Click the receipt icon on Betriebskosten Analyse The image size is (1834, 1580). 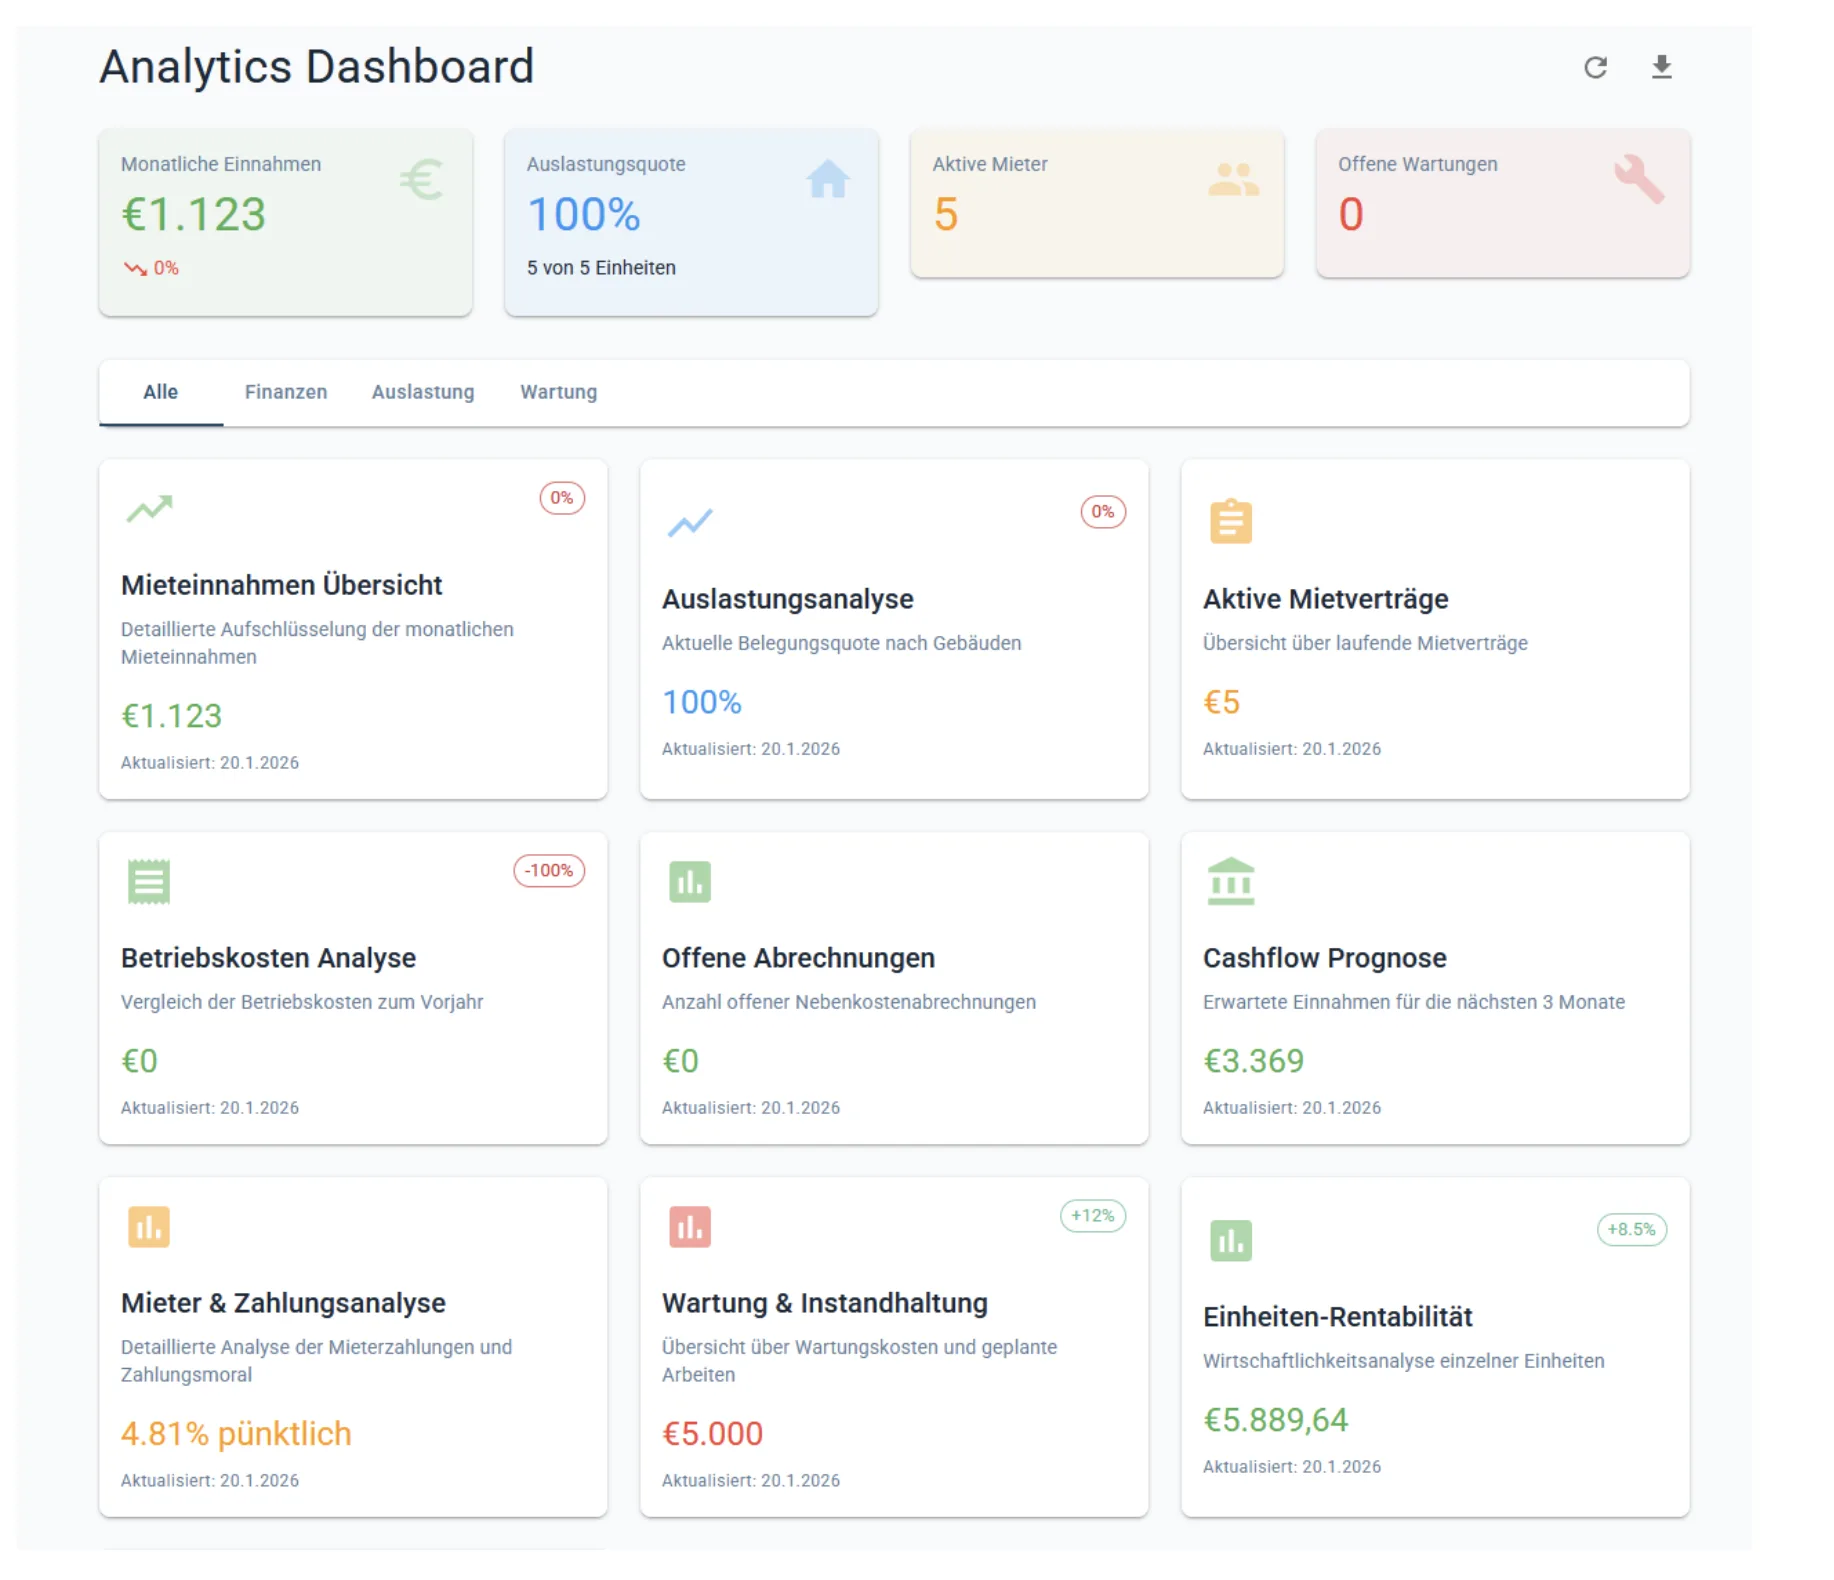(148, 880)
